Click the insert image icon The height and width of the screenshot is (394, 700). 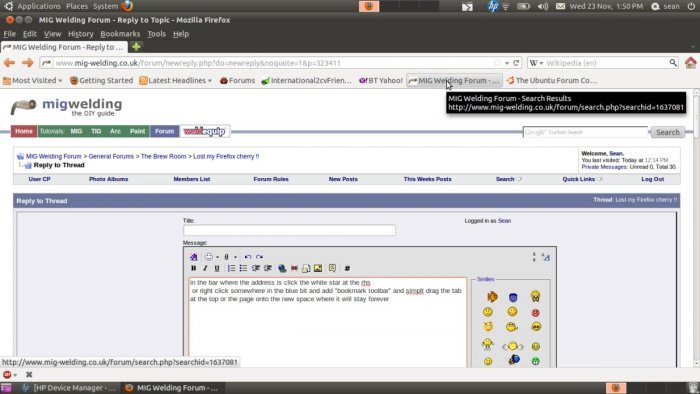[x=318, y=268]
